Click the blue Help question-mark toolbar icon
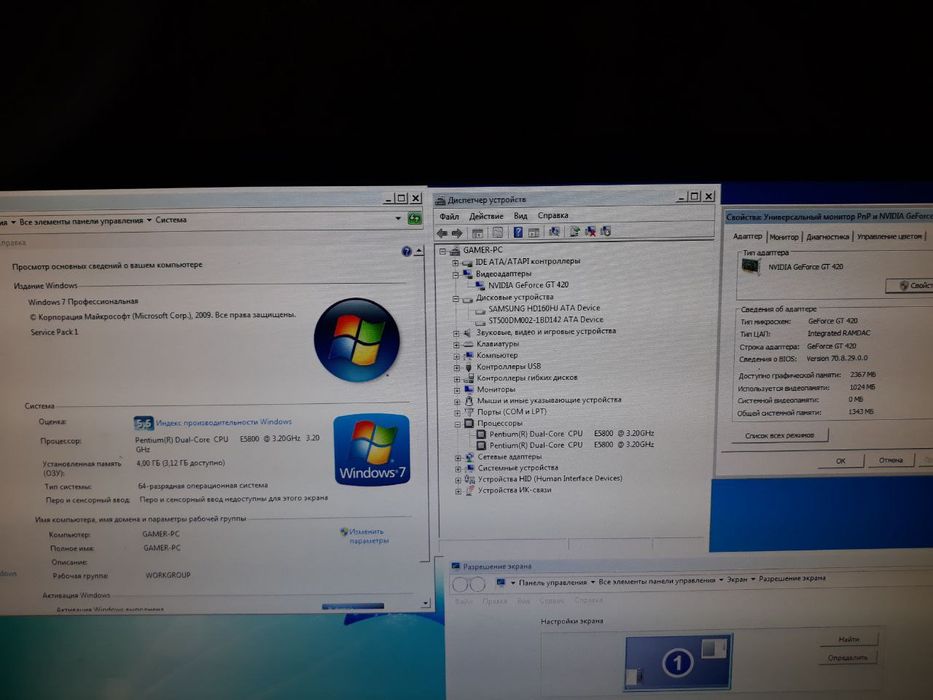This screenshot has width=933, height=700. coord(518,232)
